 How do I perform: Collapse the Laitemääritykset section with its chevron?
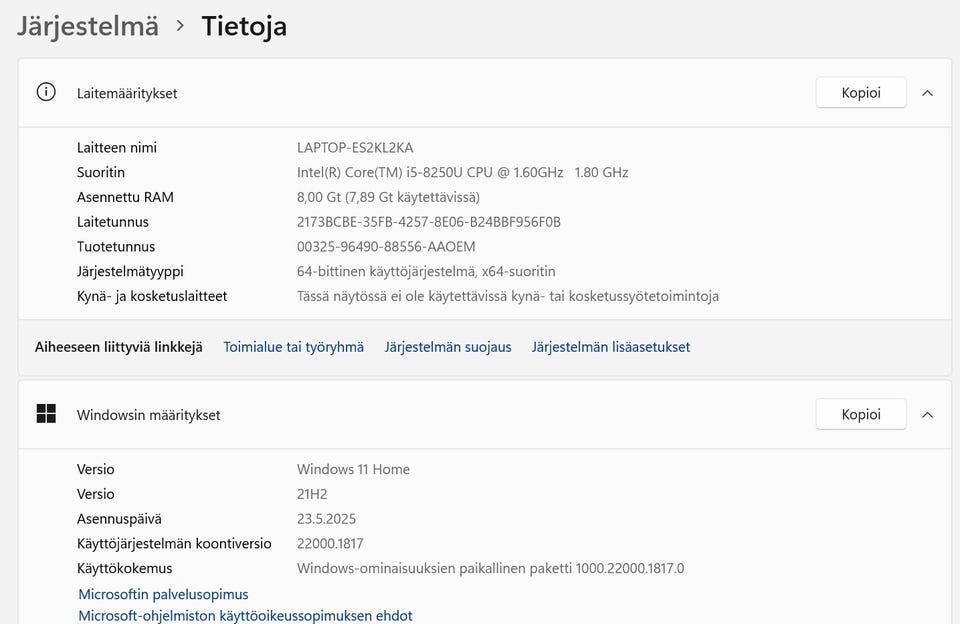tap(927, 93)
